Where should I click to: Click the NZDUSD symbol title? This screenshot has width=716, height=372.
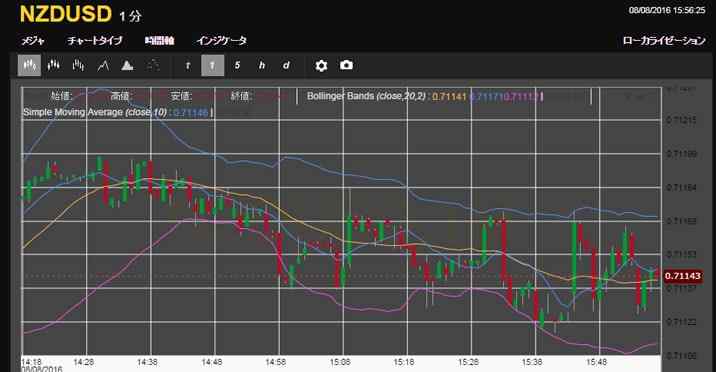(x=66, y=14)
